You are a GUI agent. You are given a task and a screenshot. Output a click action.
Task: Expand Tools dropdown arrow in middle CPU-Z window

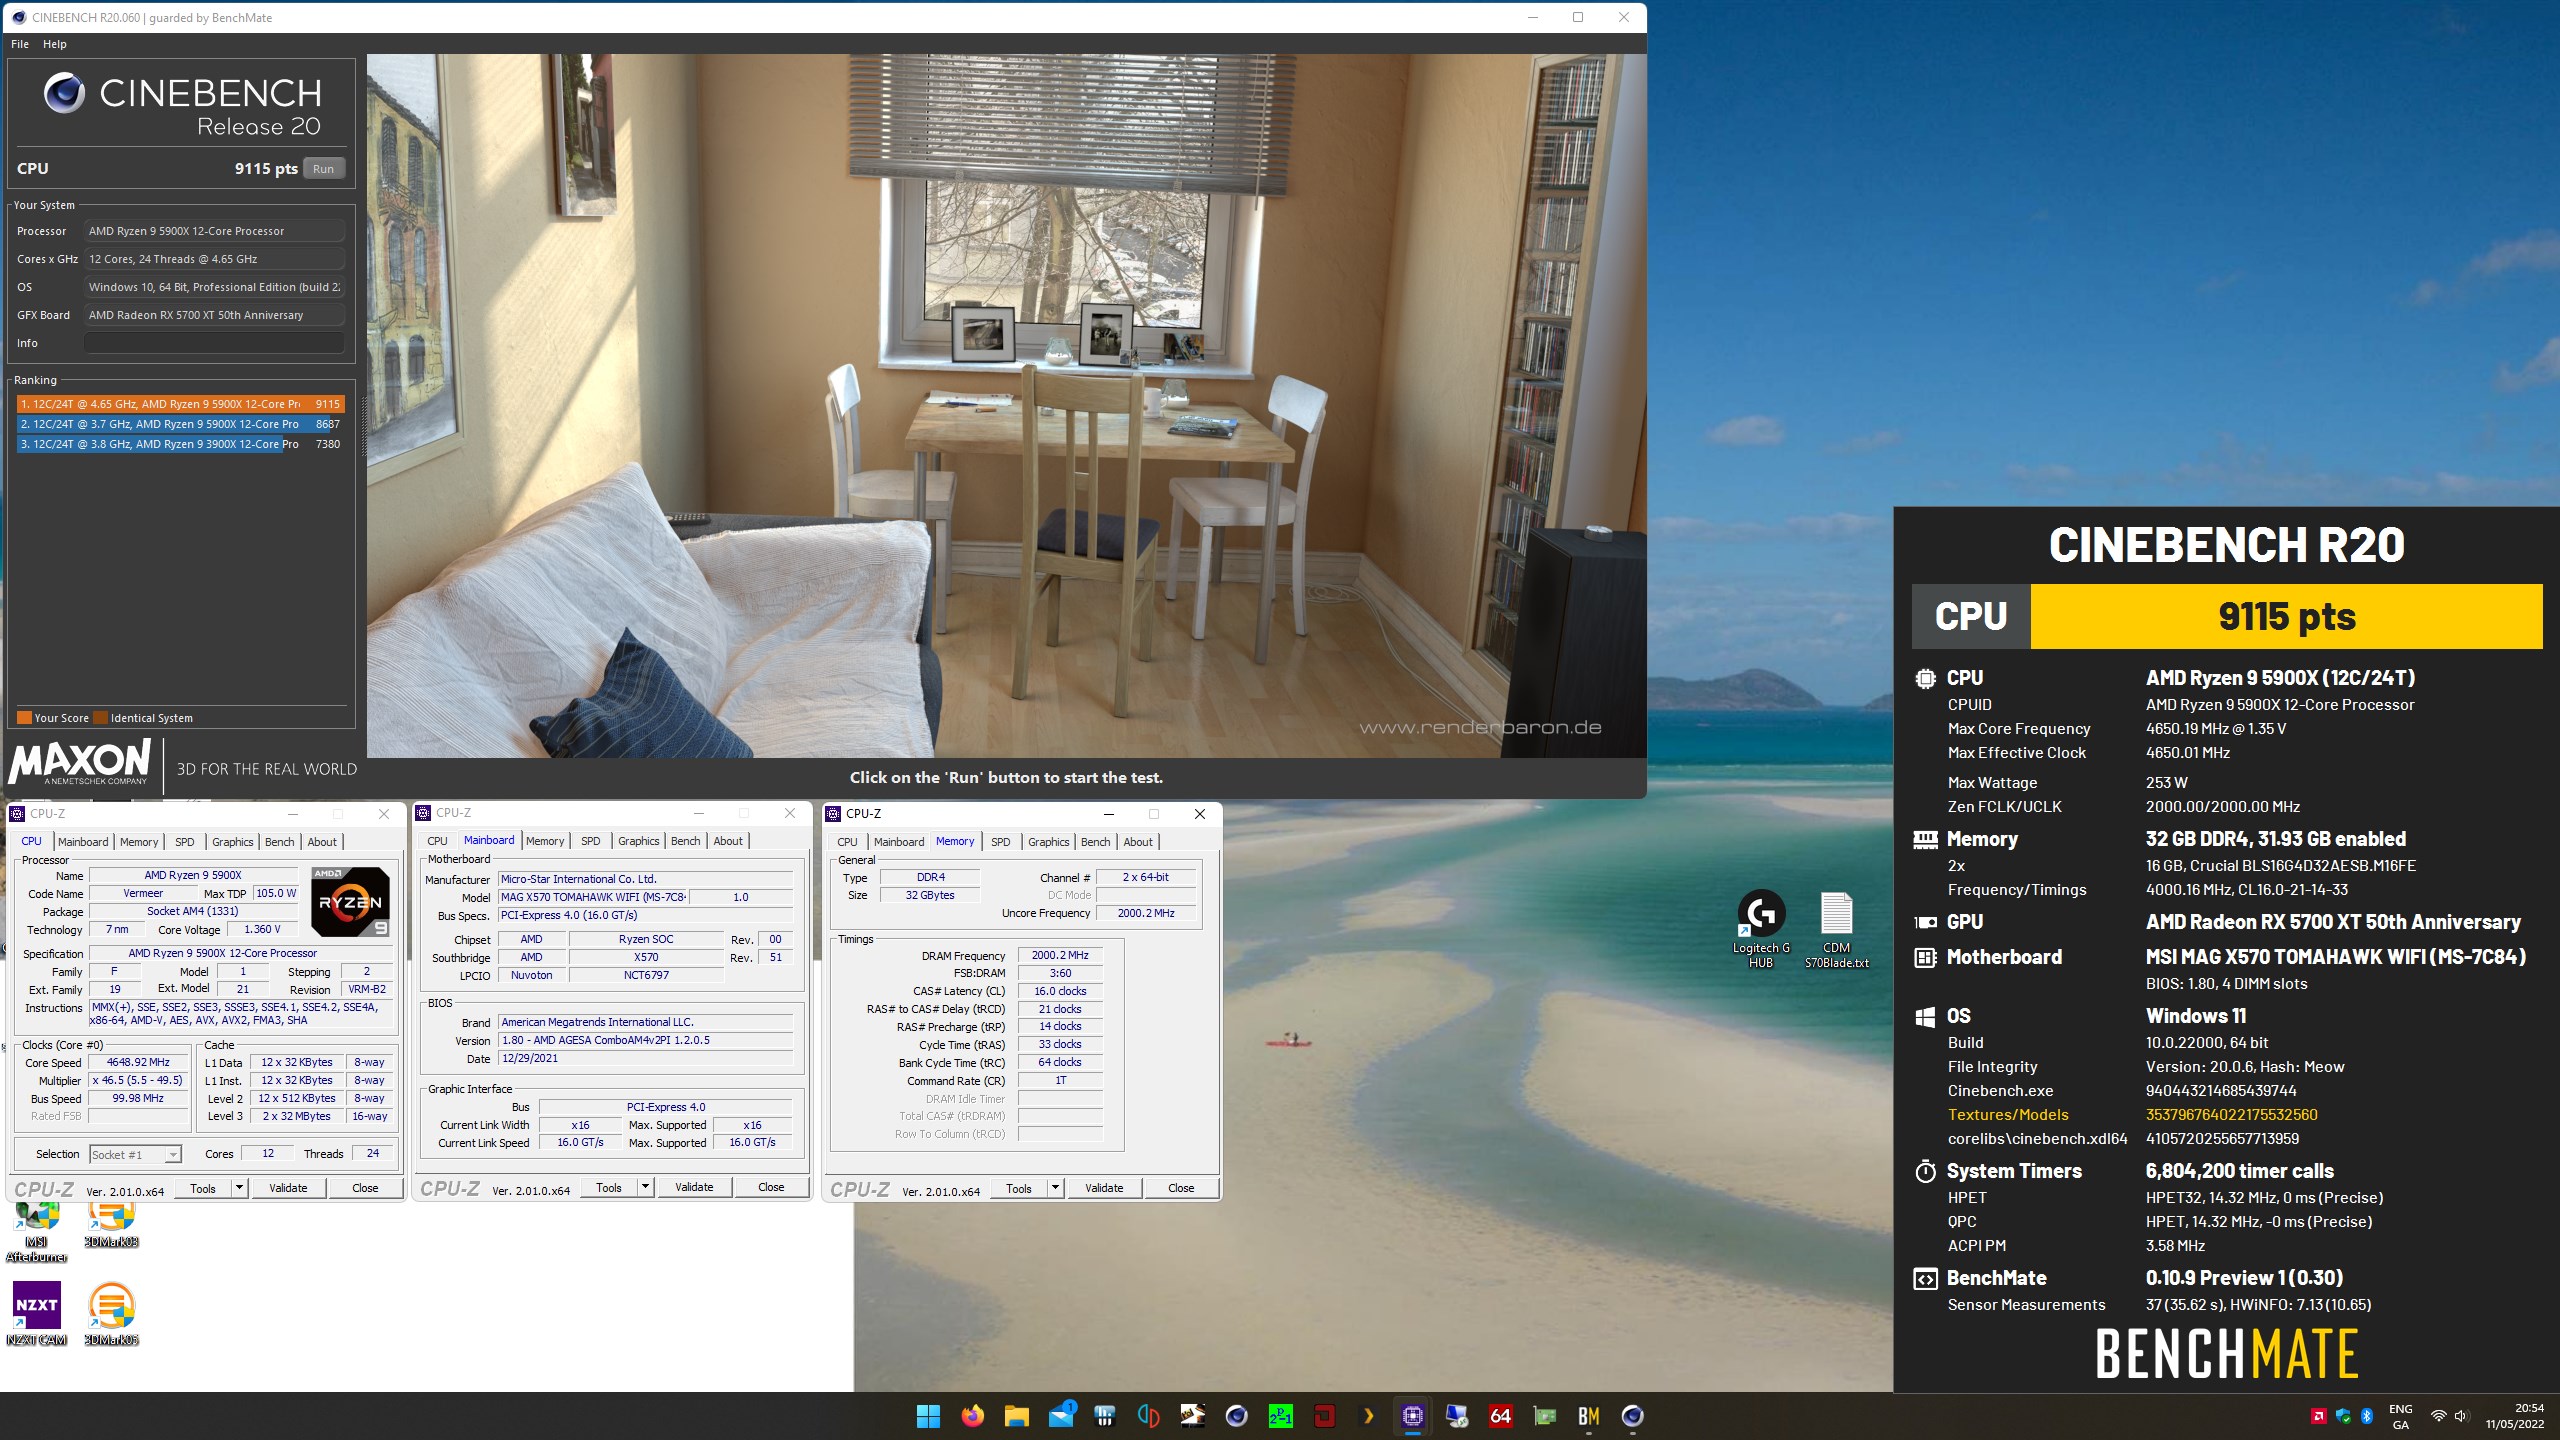click(x=645, y=1187)
